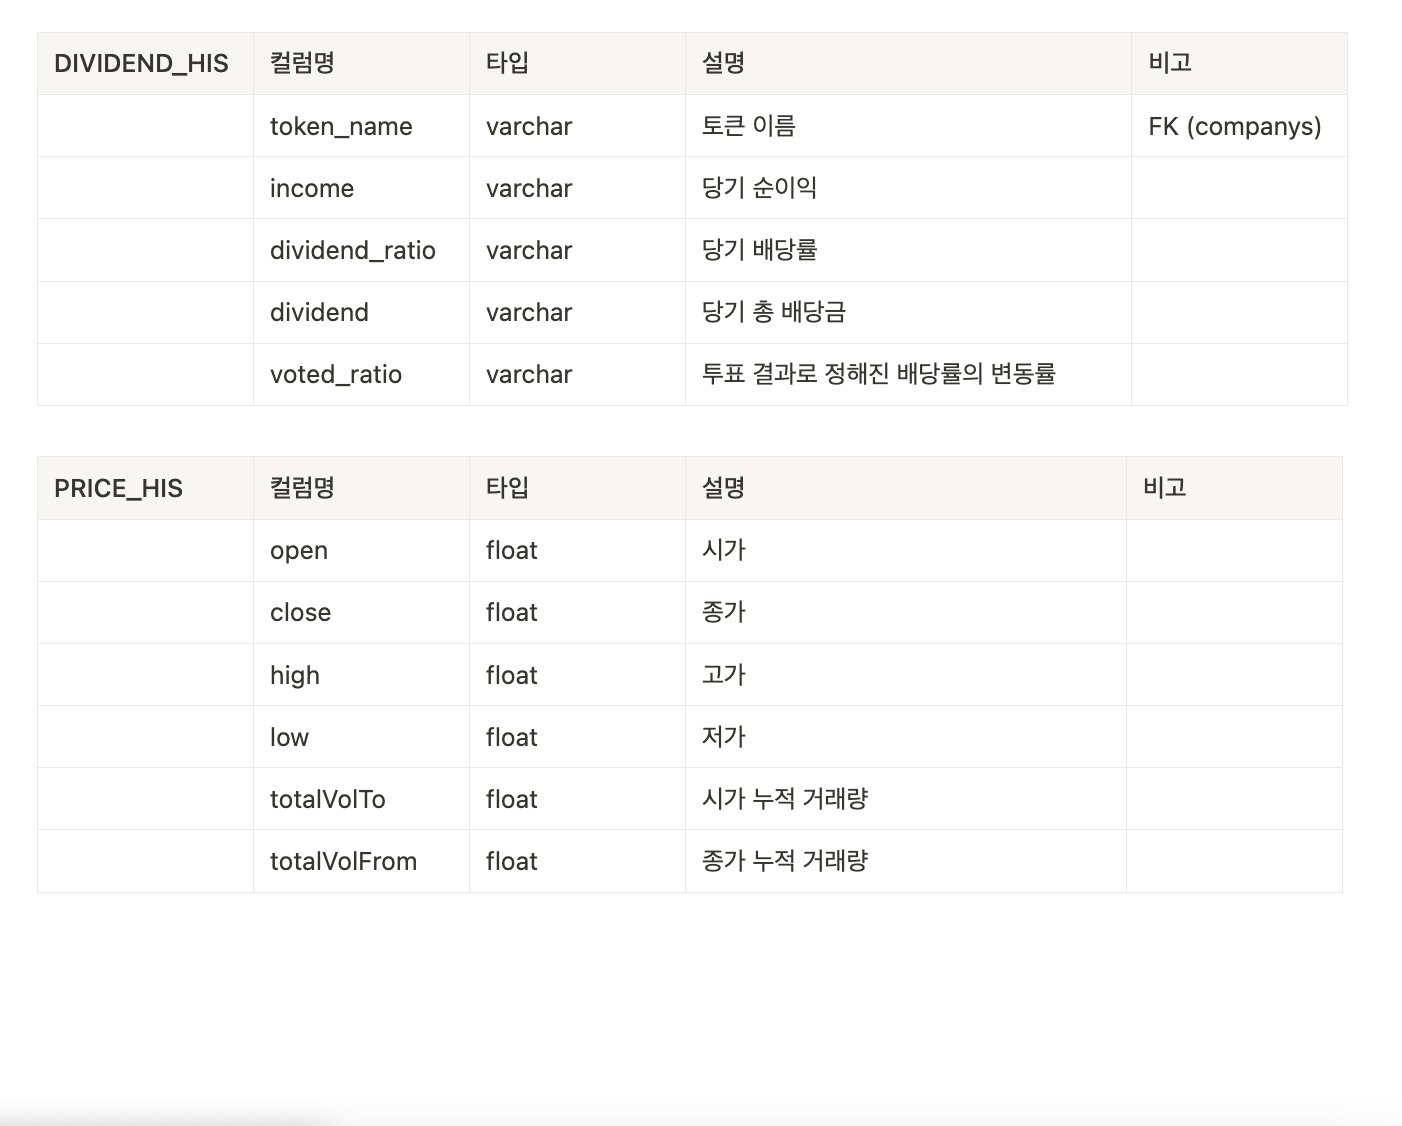Select the 타입 header in PRICE_HIS table

577,488
